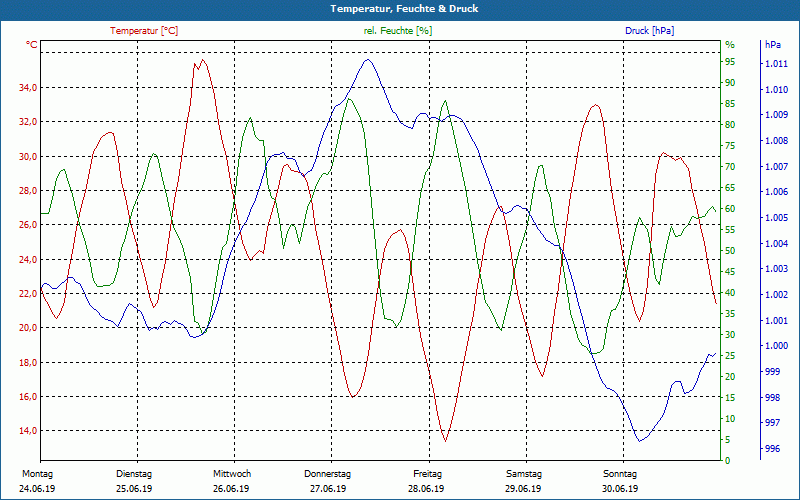800x500 pixels.
Task: Click the 'hPa' unit label on pressure axis
Action: tap(773, 45)
